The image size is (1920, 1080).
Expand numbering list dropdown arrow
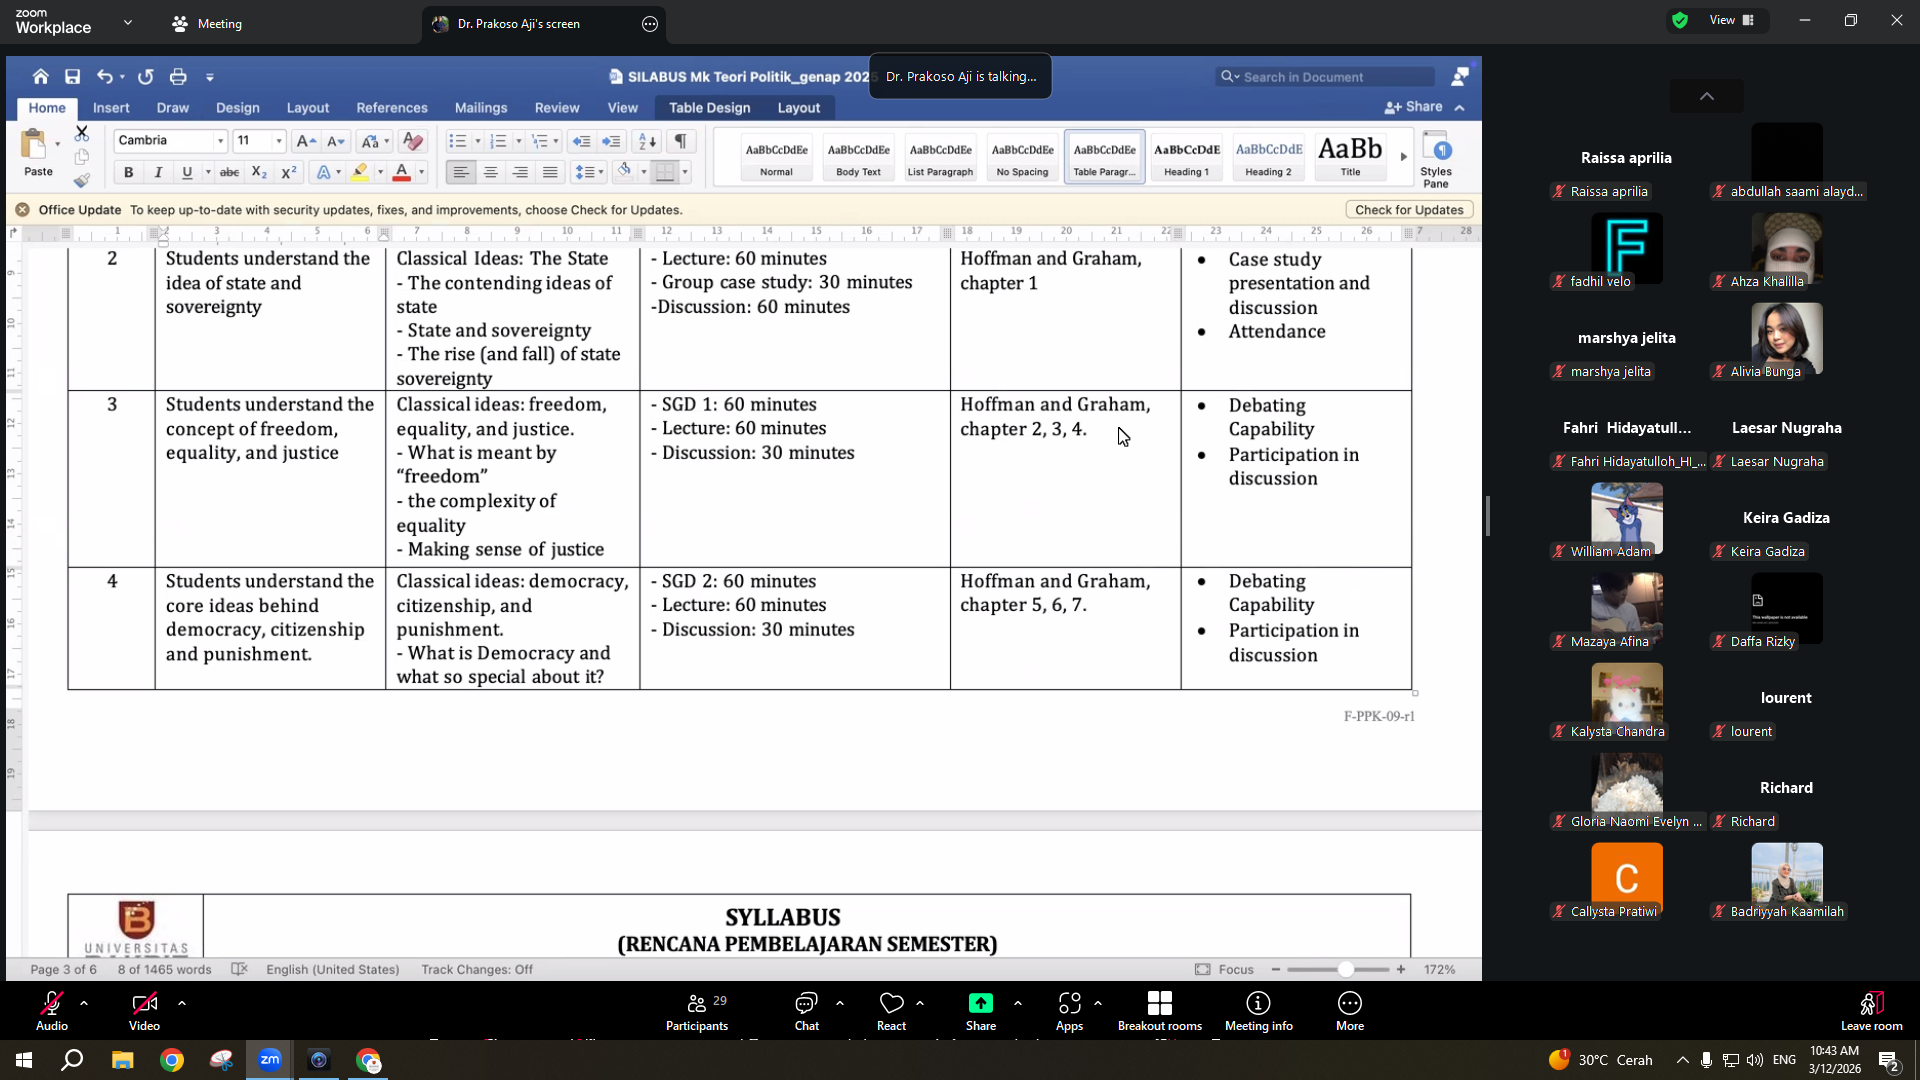coord(518,141)
